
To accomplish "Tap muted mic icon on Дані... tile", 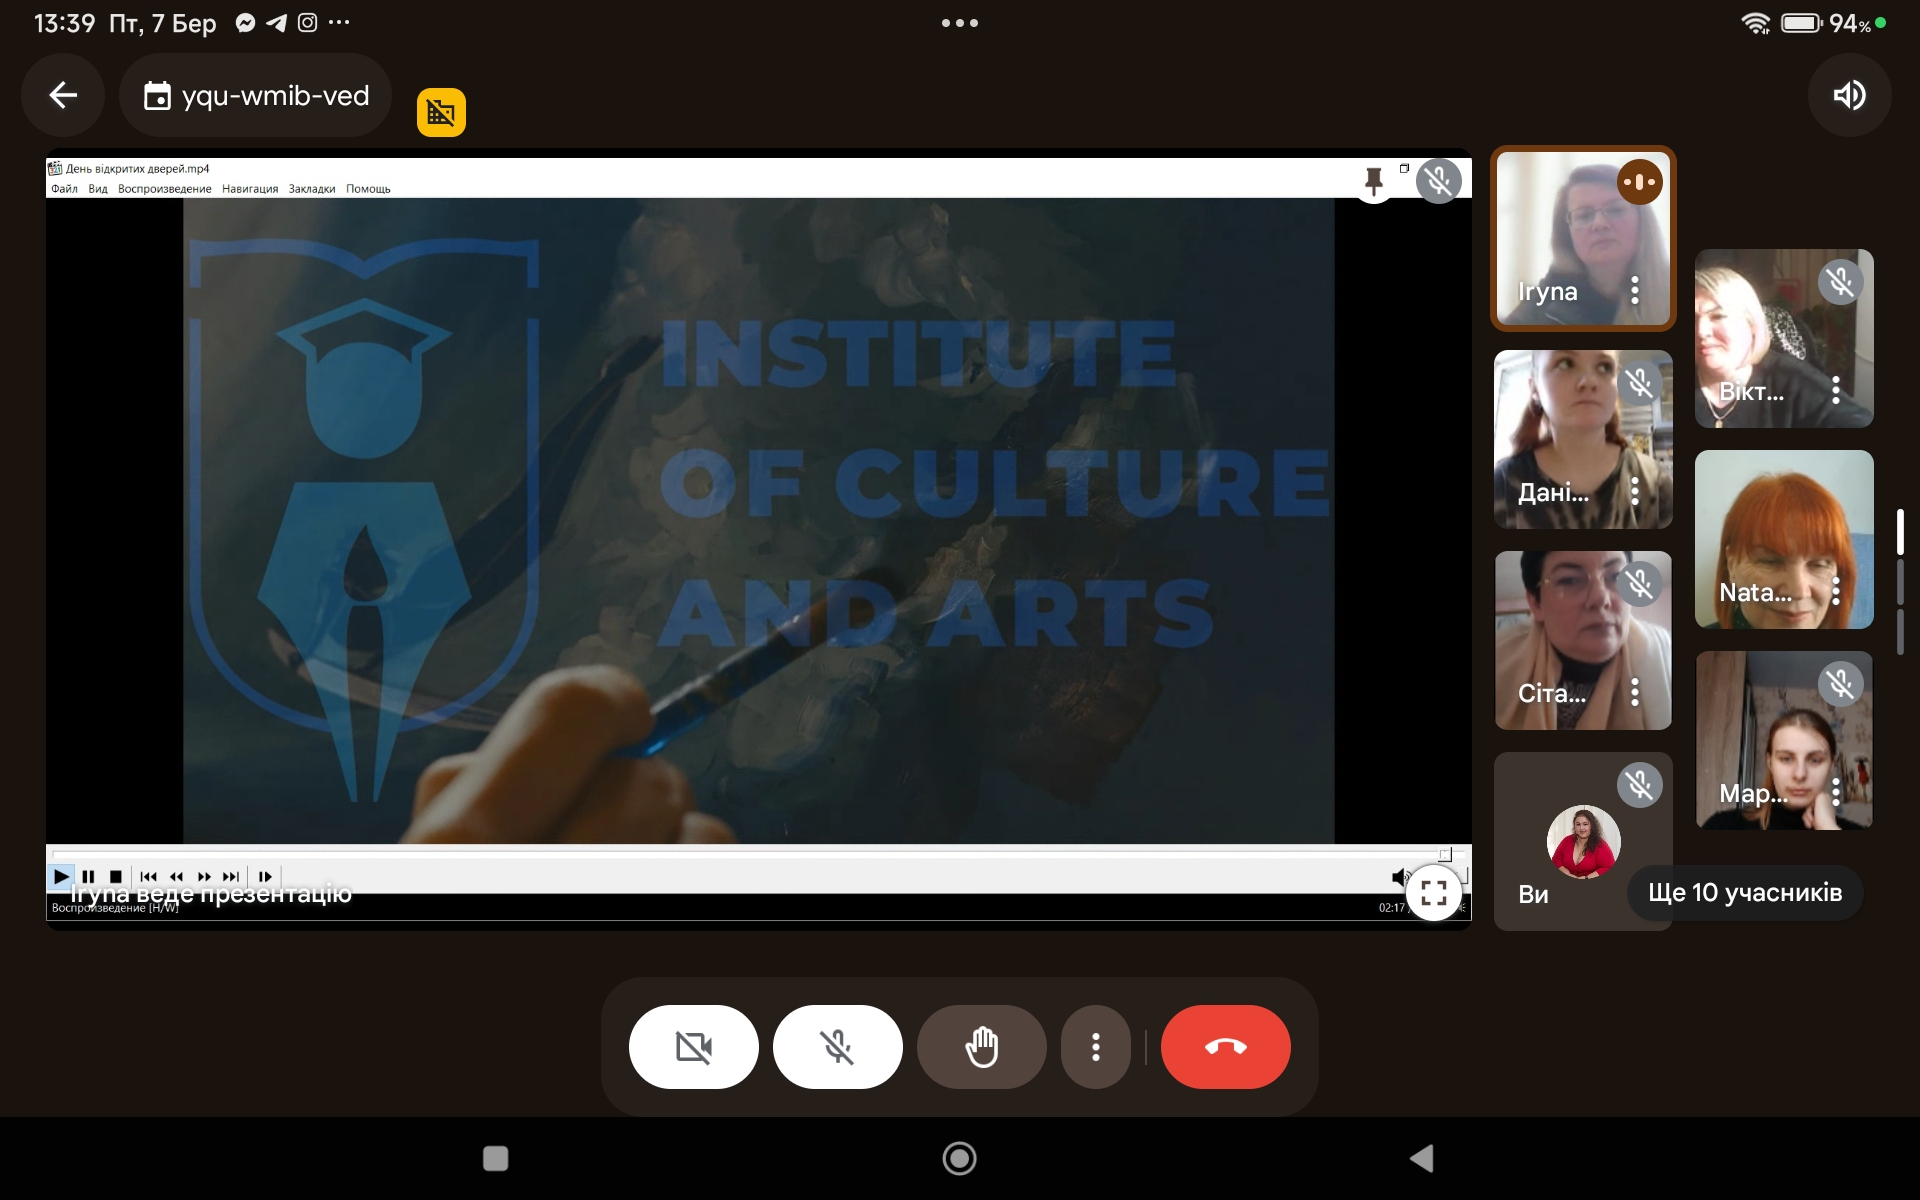I will click(1640, 383).
